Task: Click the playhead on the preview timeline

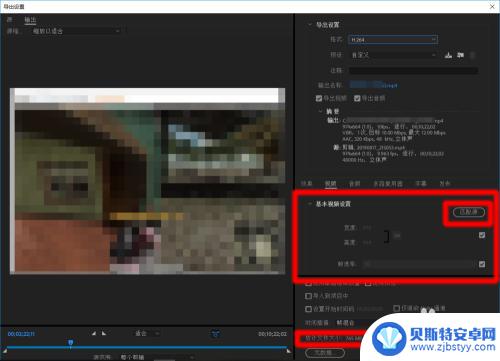Action: [70, 343]
